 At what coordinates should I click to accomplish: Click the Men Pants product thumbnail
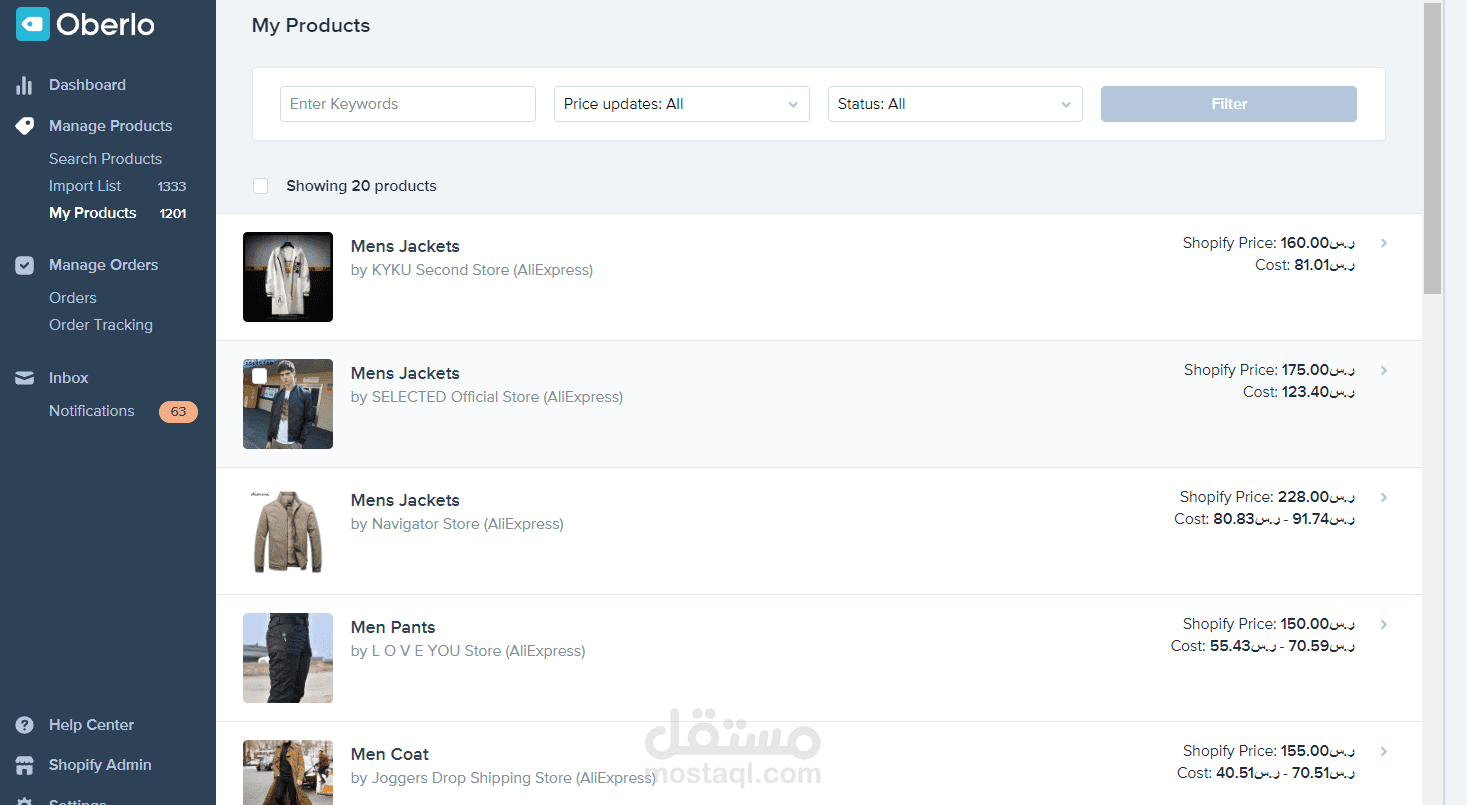pyautogui.click(x=288, y=658)
